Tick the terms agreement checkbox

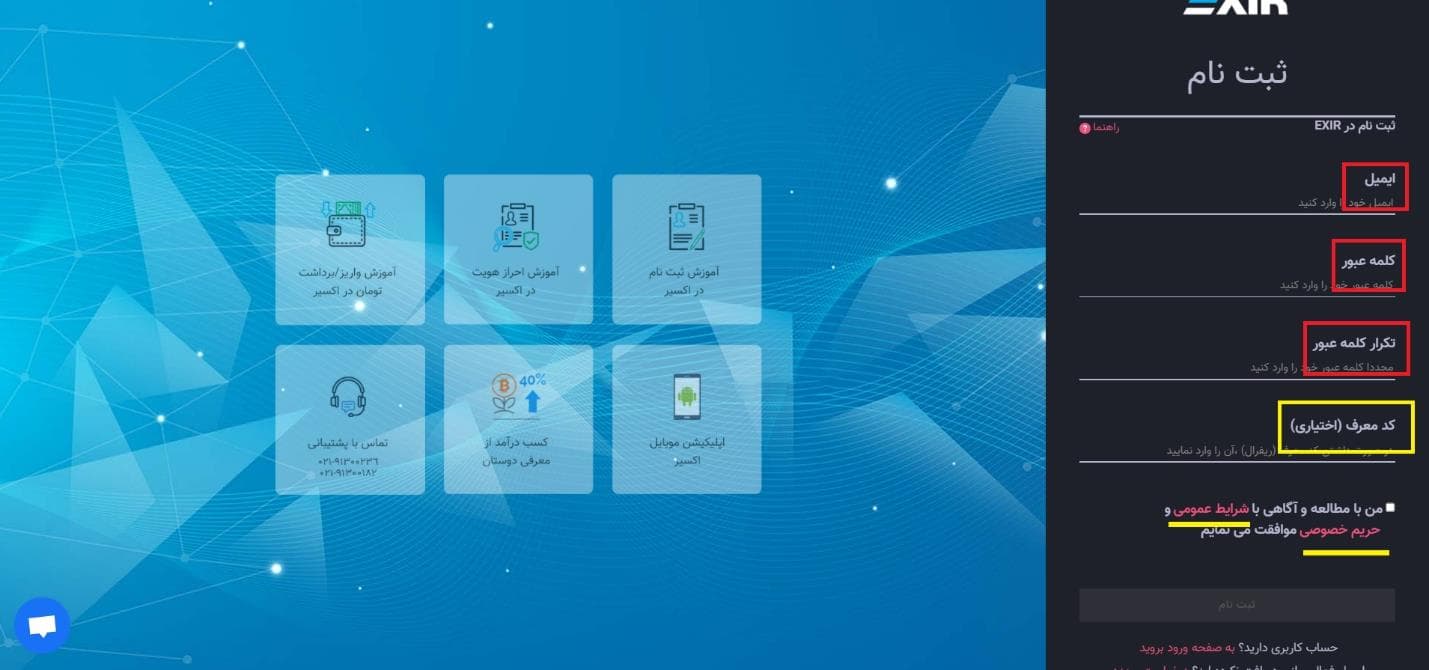tap(1390, 508)
